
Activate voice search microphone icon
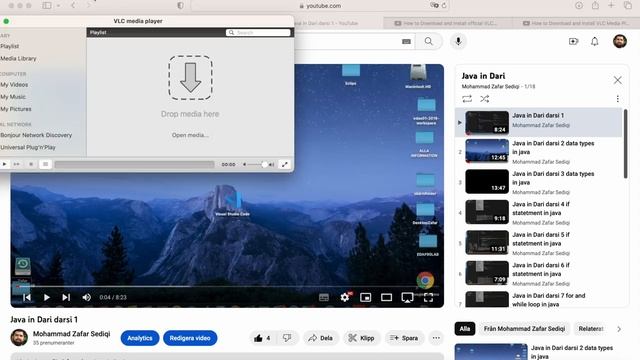458,41
